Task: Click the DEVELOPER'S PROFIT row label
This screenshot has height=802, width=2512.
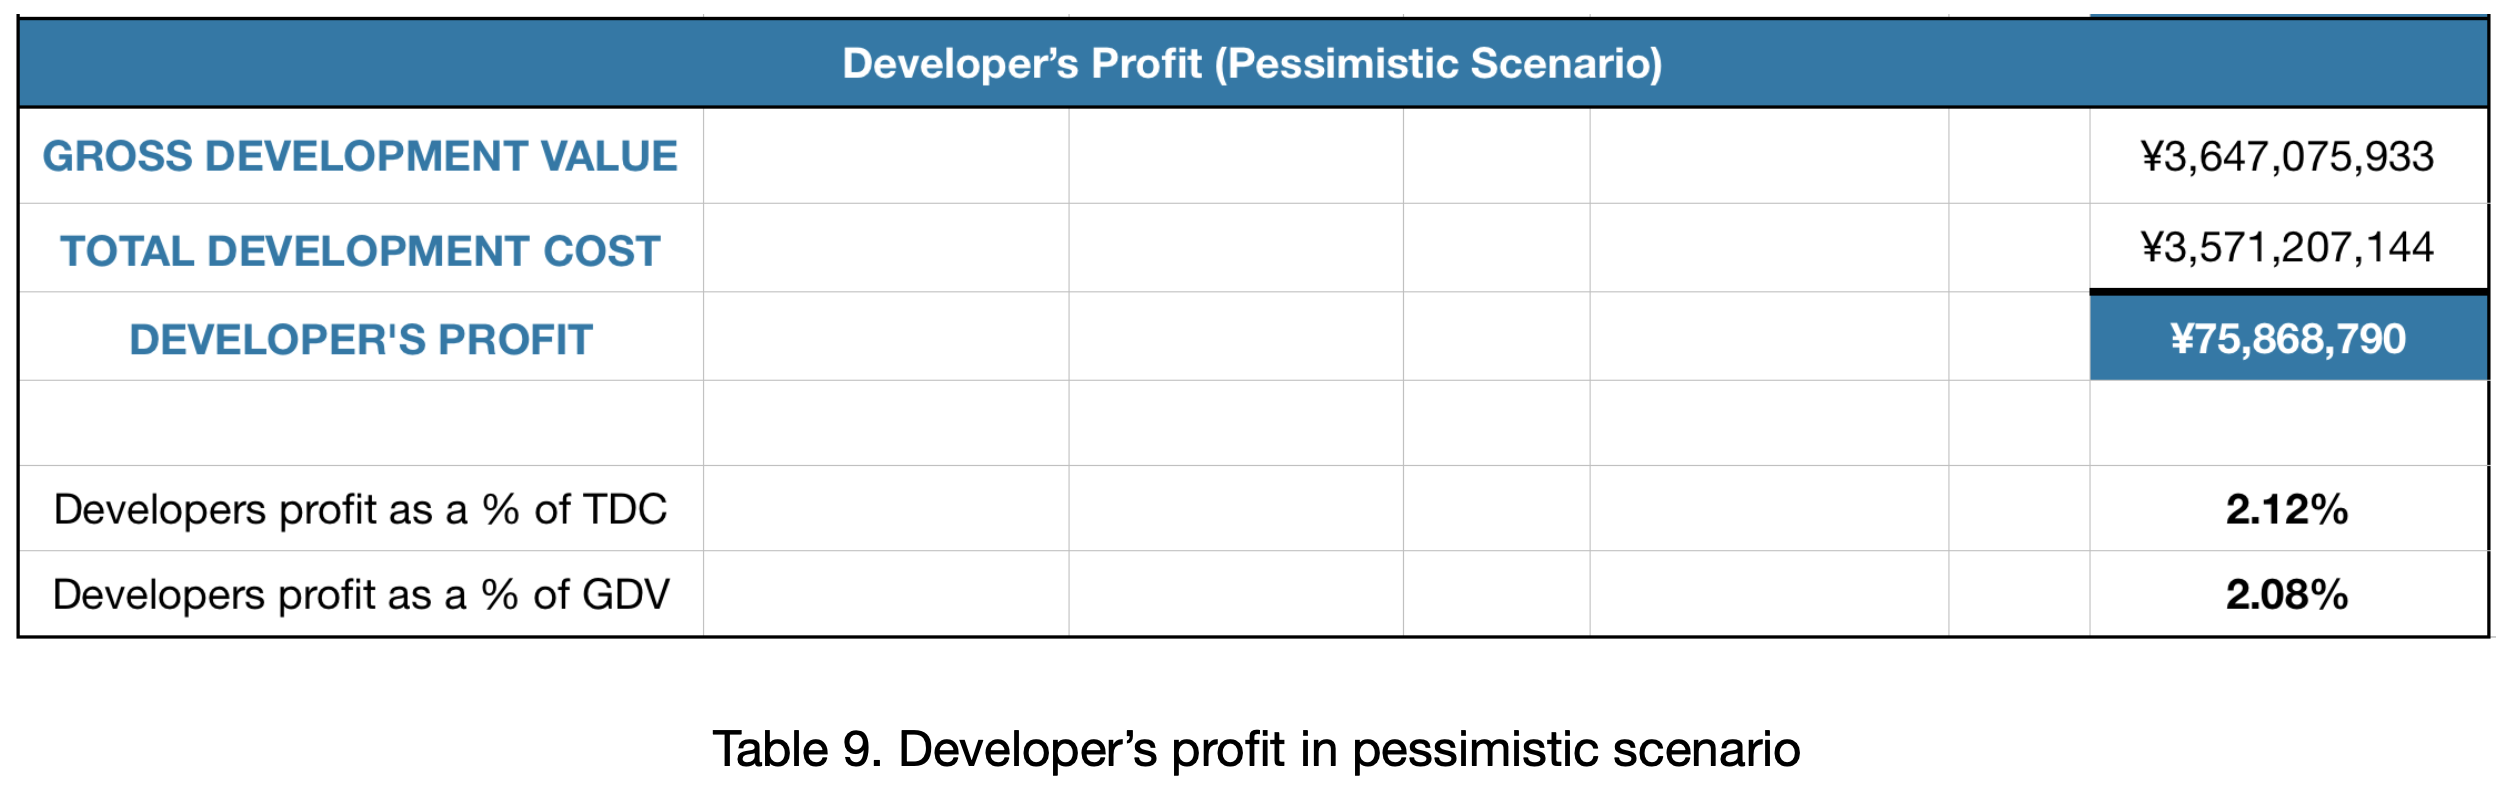Action: pyautogui.click(x=360, y=339)
